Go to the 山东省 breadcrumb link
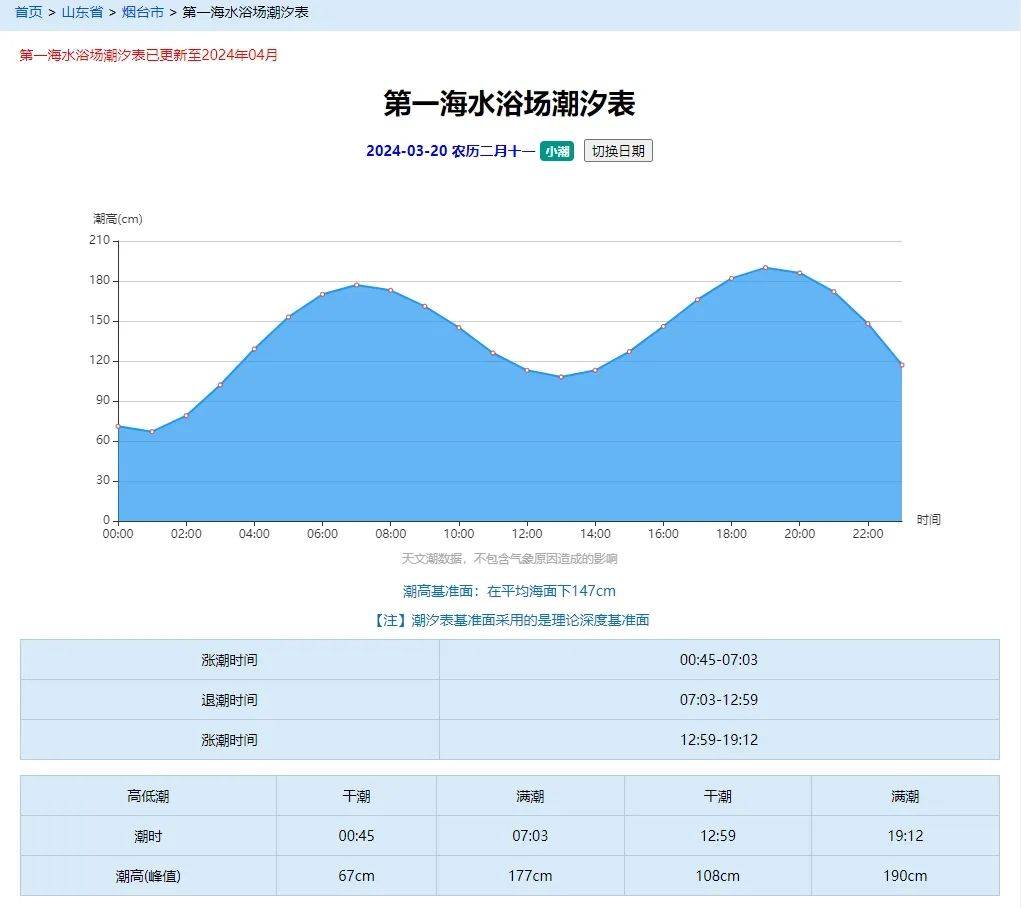This screenshot has height=908, width=1021. [82, 13]
